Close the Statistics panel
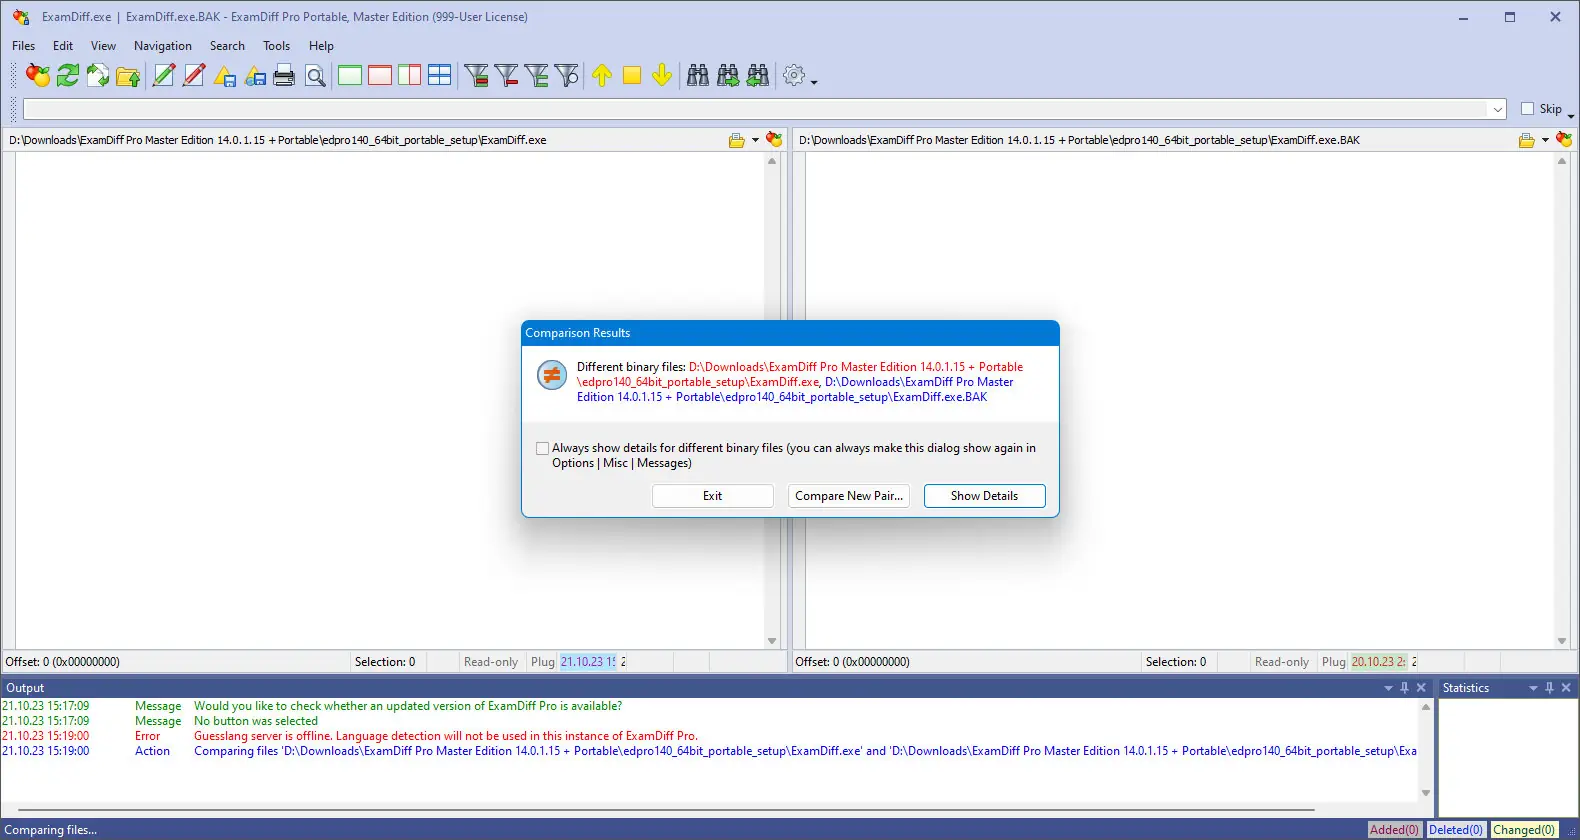The height and width of the screenshot is (840, 1580). [1566, 688]
